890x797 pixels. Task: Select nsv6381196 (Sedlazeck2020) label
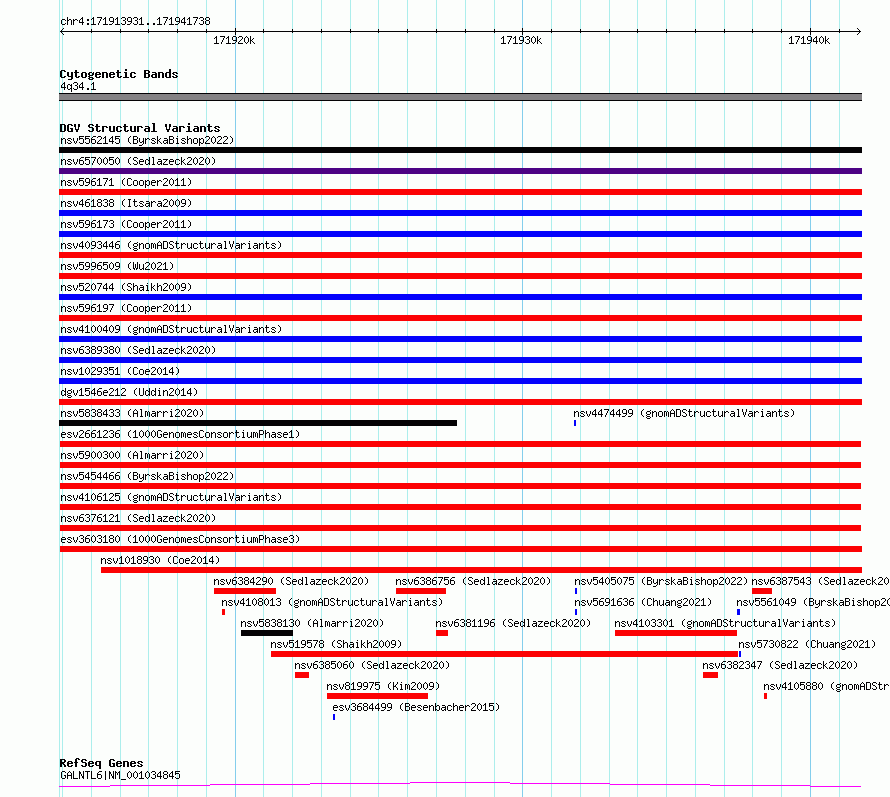(513, 623)
